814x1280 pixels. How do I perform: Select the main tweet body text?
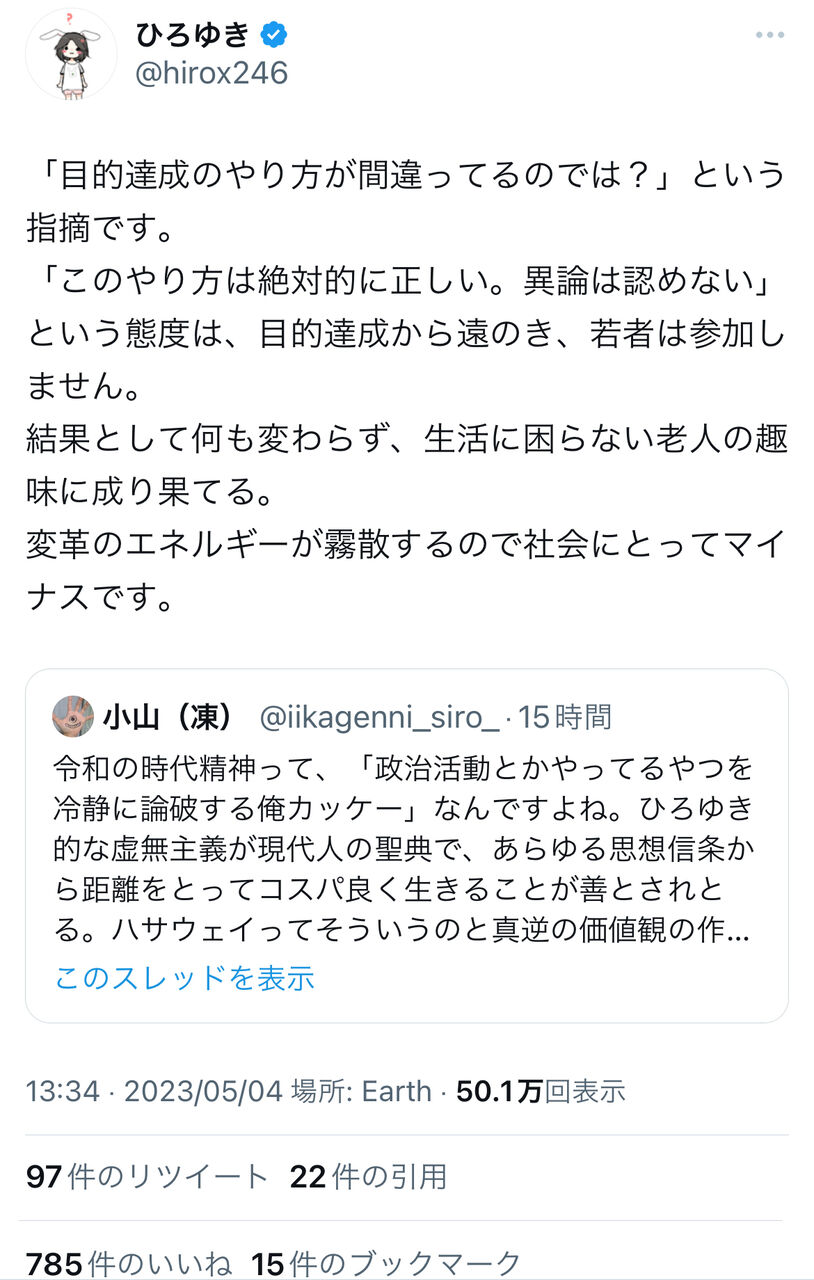407,385
